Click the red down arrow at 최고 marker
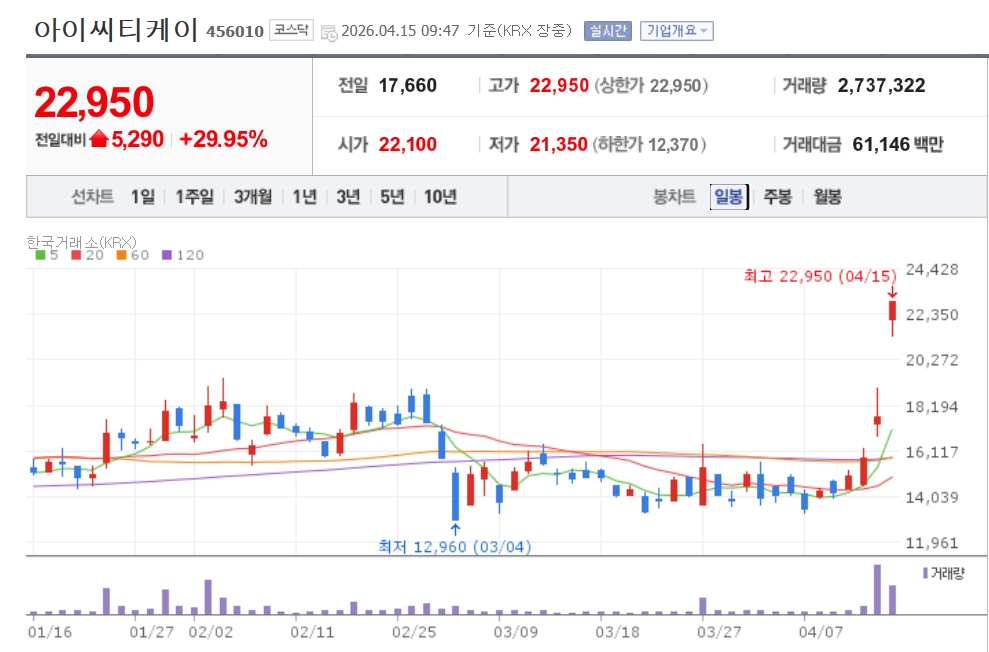 [892, 292]
